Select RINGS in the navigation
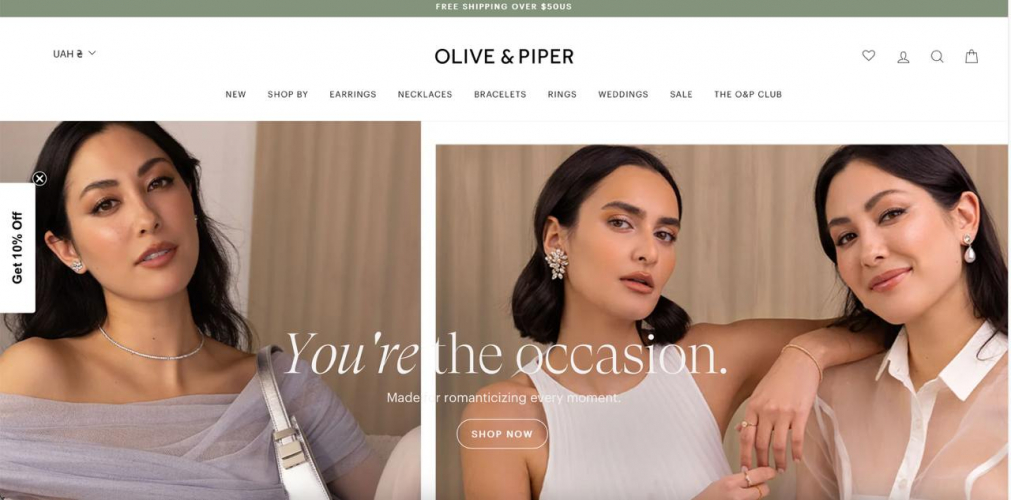 tap(562, 94)
